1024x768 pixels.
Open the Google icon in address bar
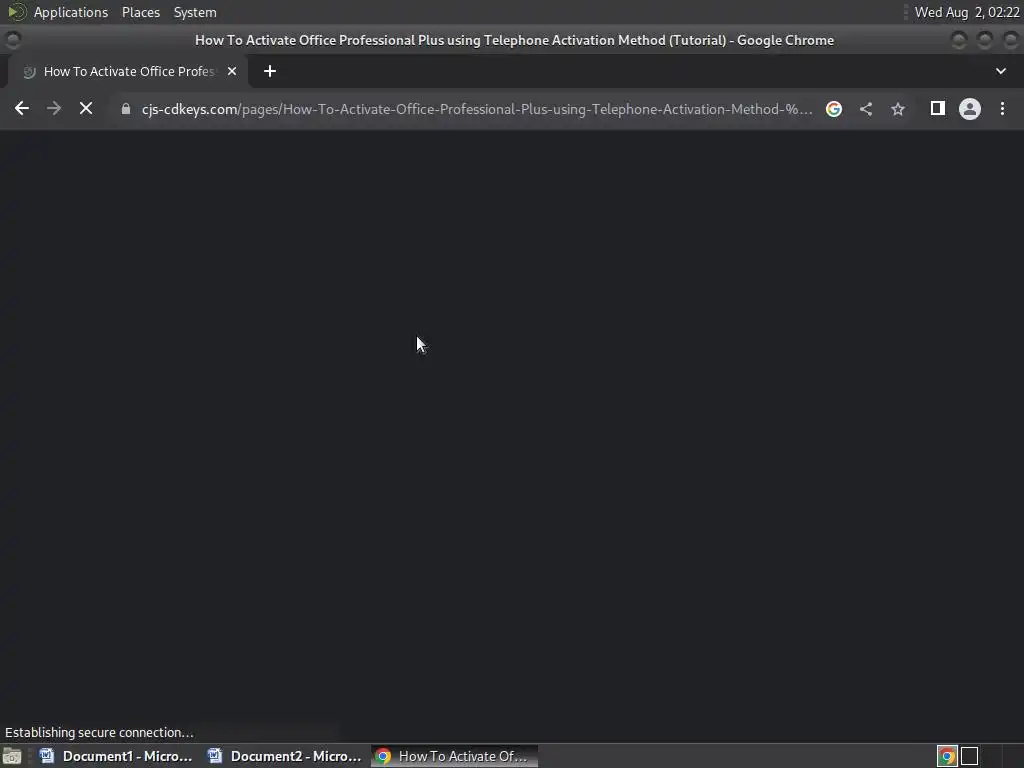click(x=833, y=109)
